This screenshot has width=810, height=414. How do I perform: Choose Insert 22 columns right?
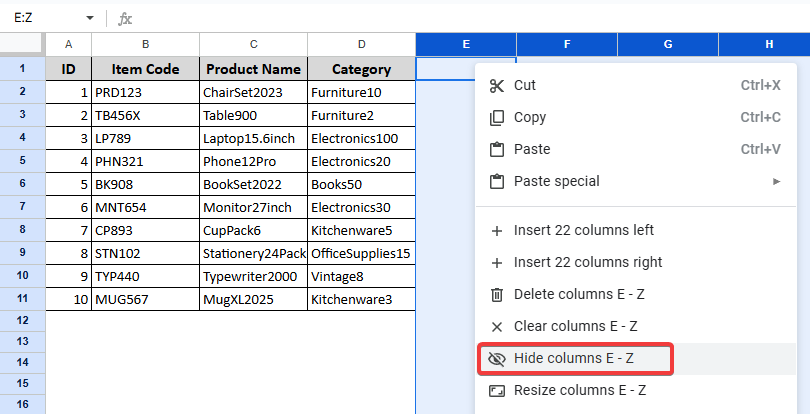[x=588, y=262]
